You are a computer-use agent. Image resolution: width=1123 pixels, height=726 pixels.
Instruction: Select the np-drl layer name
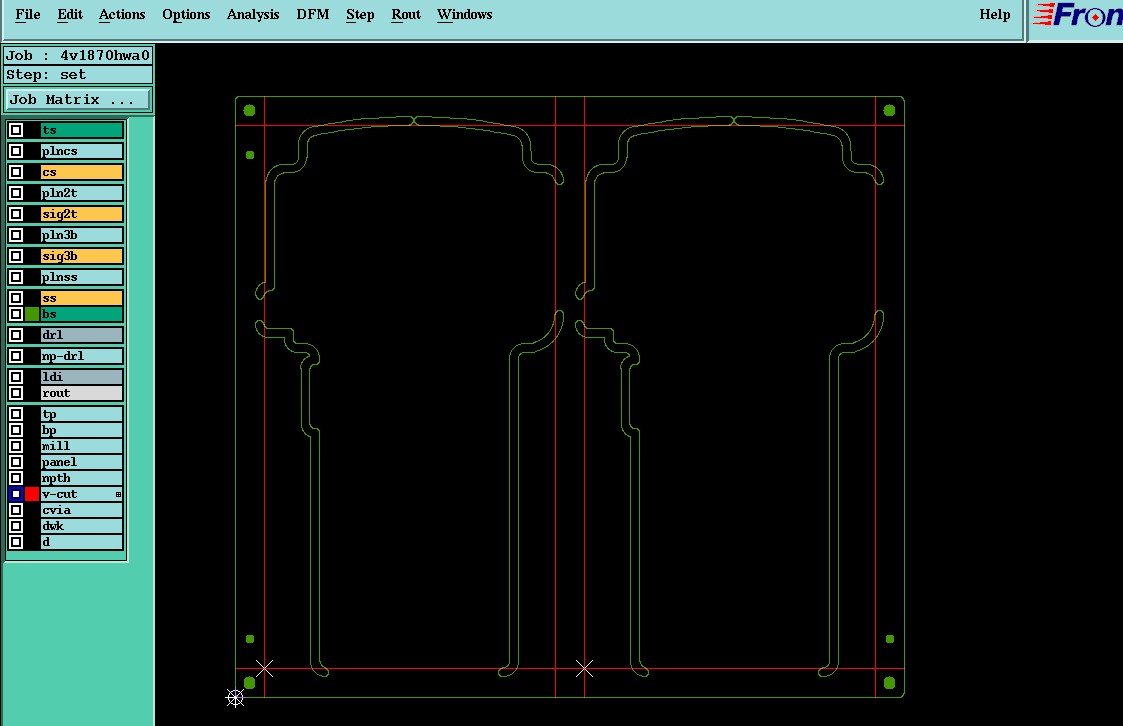click(x=82, y=356)
